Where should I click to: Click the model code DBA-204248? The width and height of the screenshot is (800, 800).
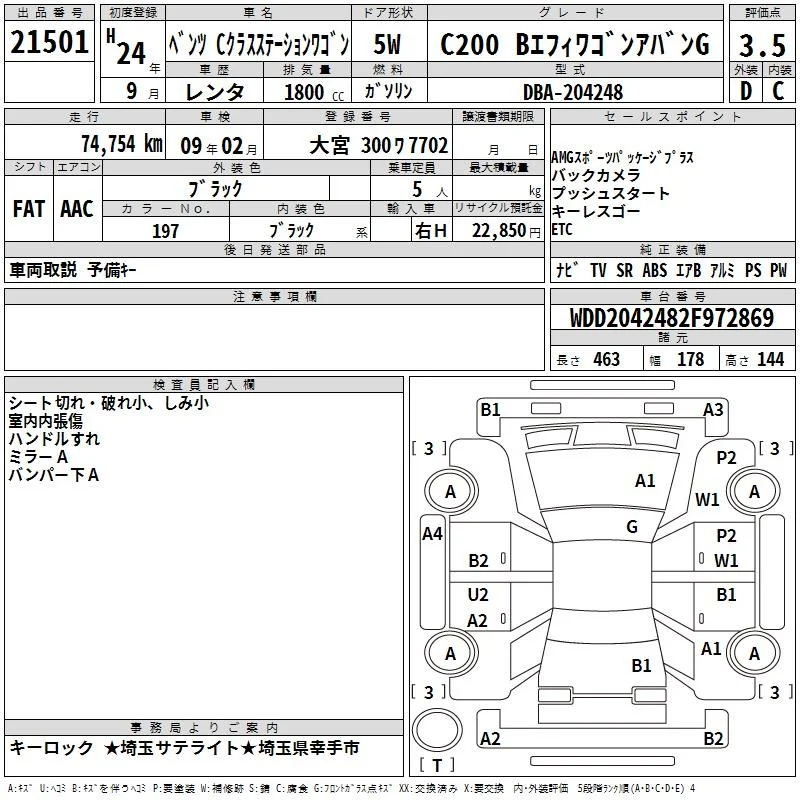[x=573, y=92]
